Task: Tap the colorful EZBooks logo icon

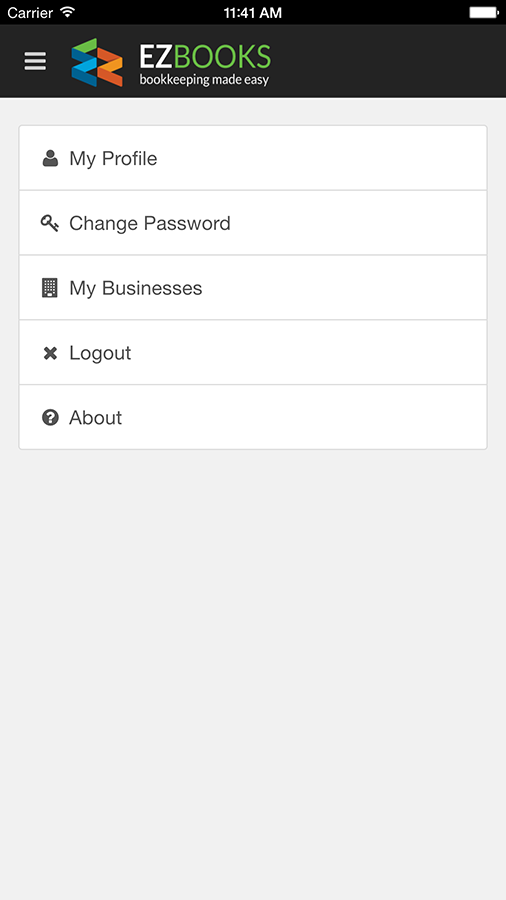Action: (x=97, y=62)
